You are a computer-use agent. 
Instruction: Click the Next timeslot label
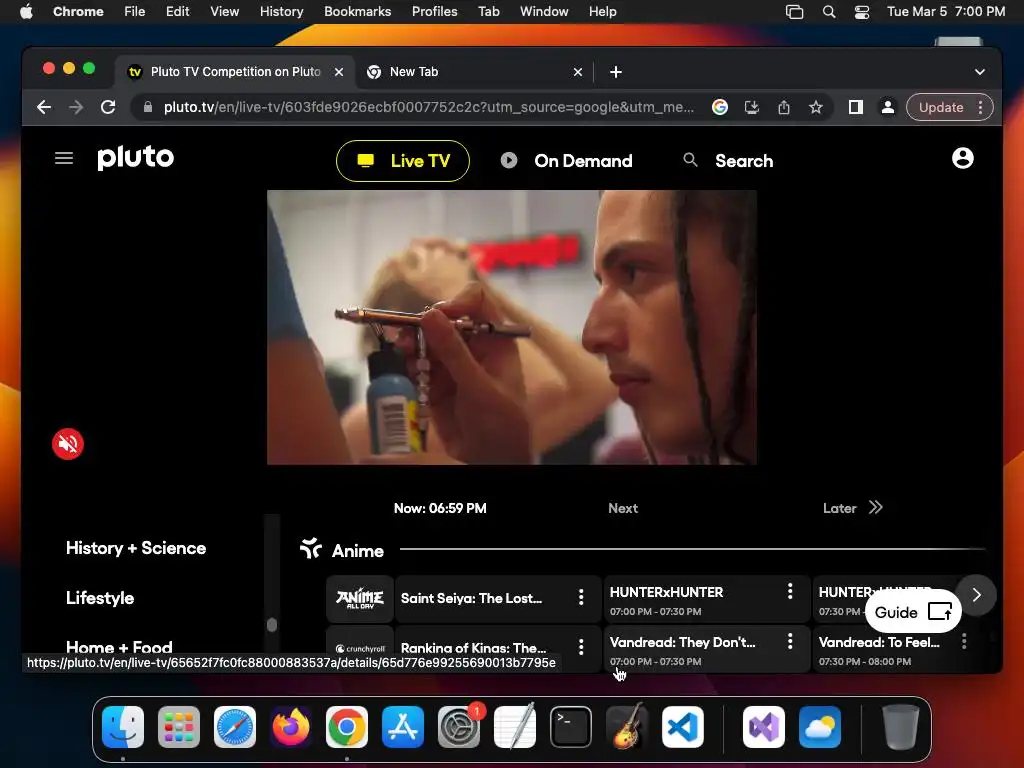[x=623, y=508]
